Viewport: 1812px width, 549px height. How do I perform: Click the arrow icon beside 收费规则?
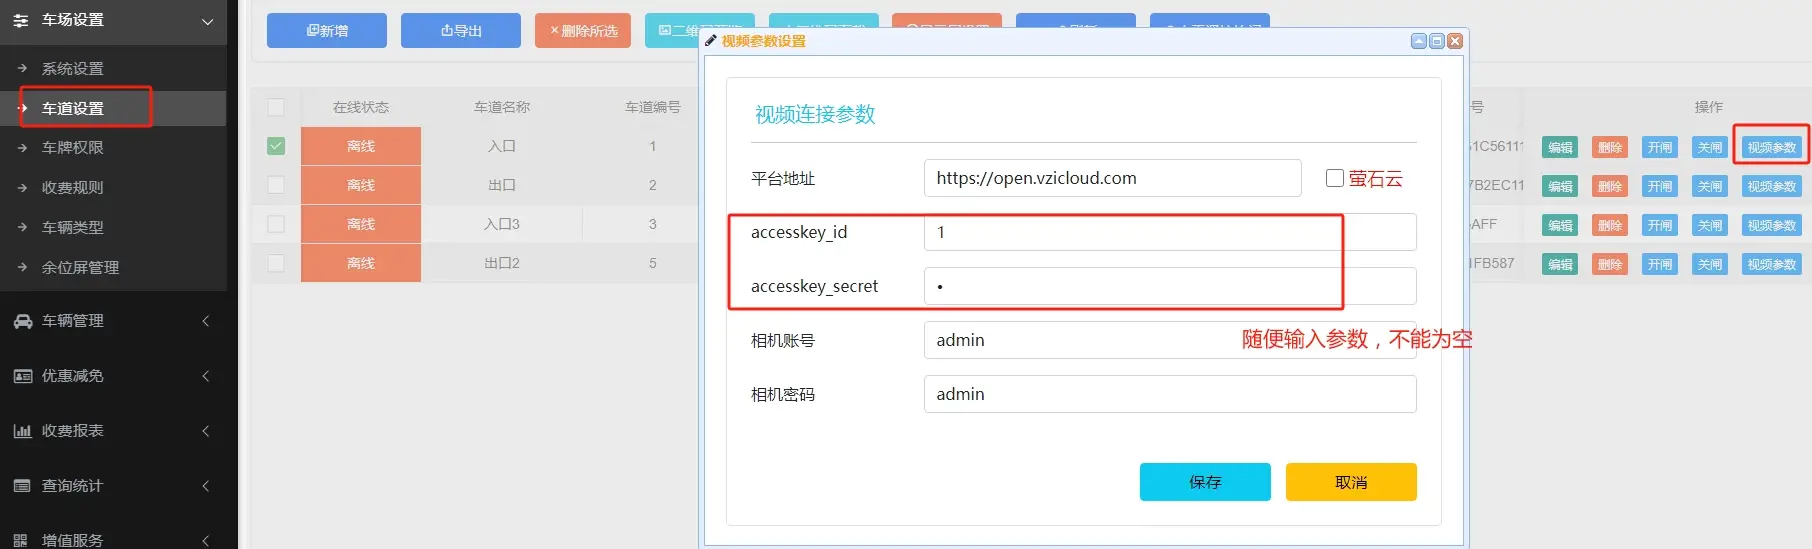(22, 187)
